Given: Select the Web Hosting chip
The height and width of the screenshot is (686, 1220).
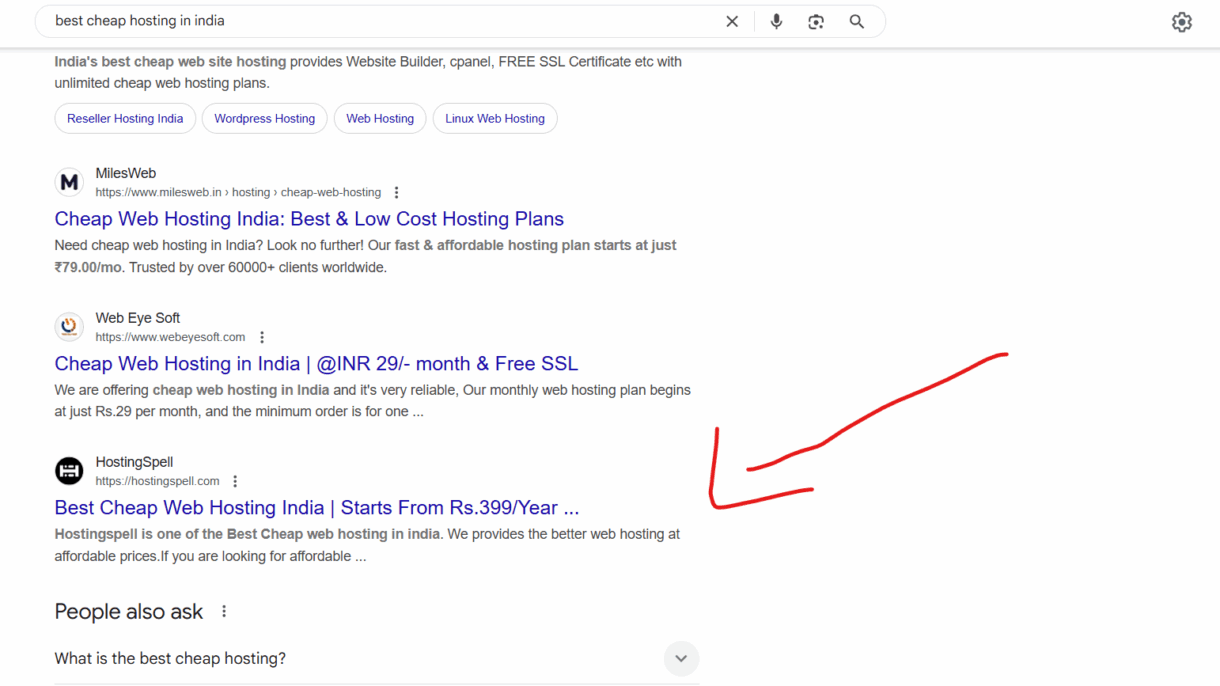Looking at the screenshot, I should coord(380,118).
